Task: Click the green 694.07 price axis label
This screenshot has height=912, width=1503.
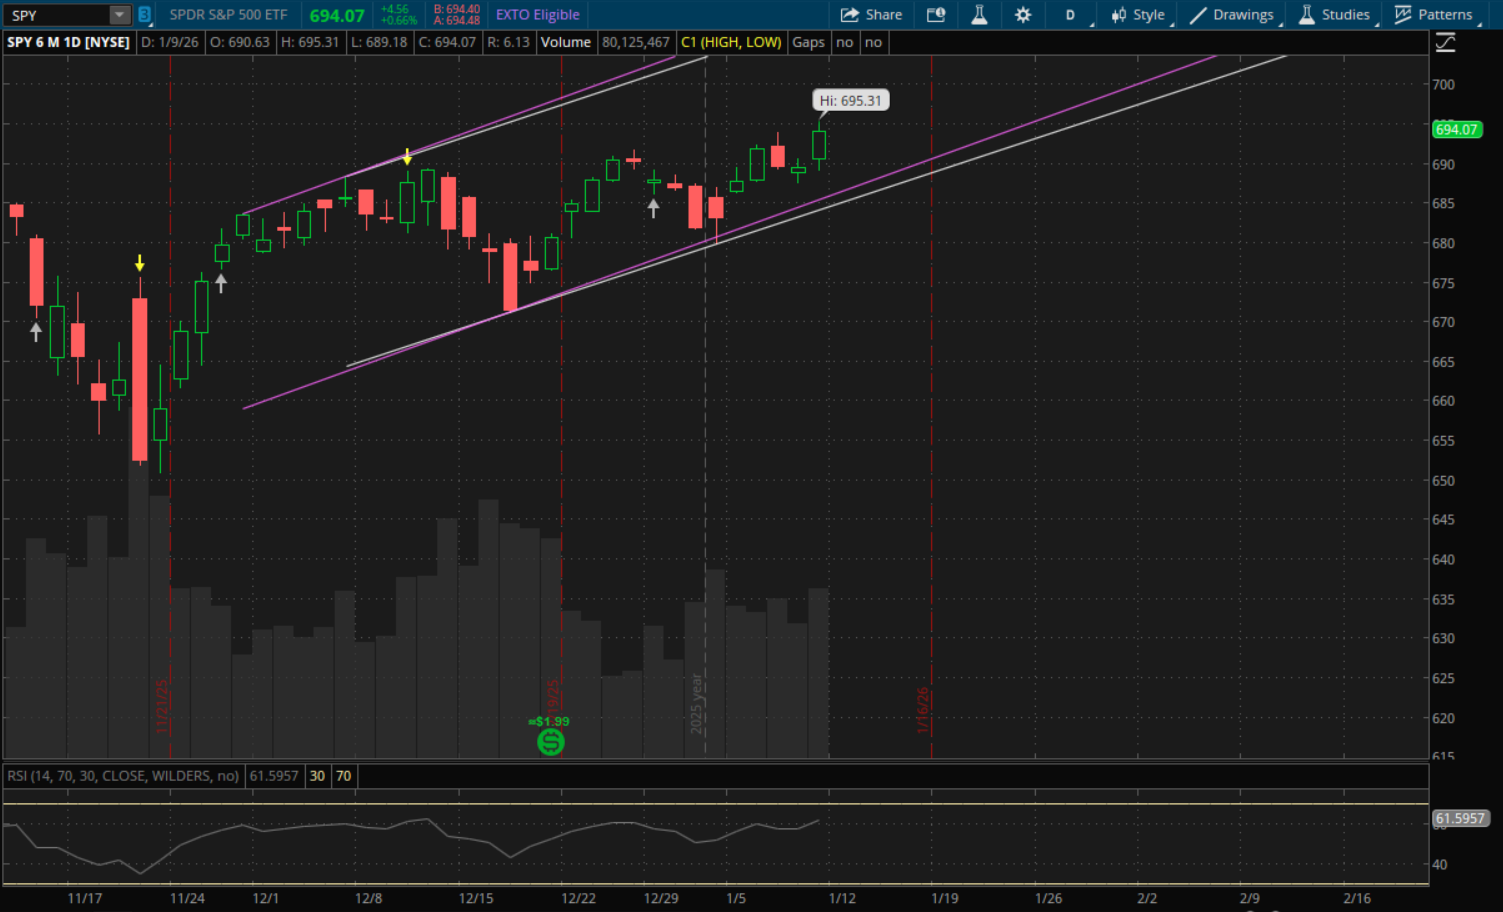Action: click(1455, 130)
